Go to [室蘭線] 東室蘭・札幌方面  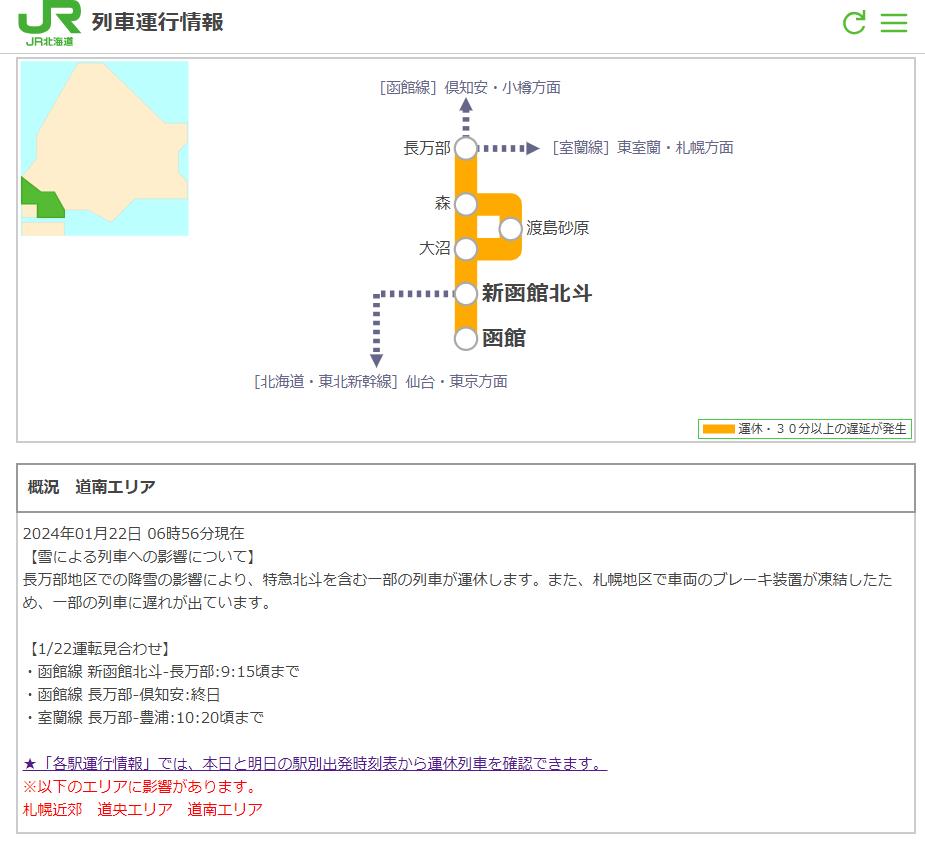point(642,147)
